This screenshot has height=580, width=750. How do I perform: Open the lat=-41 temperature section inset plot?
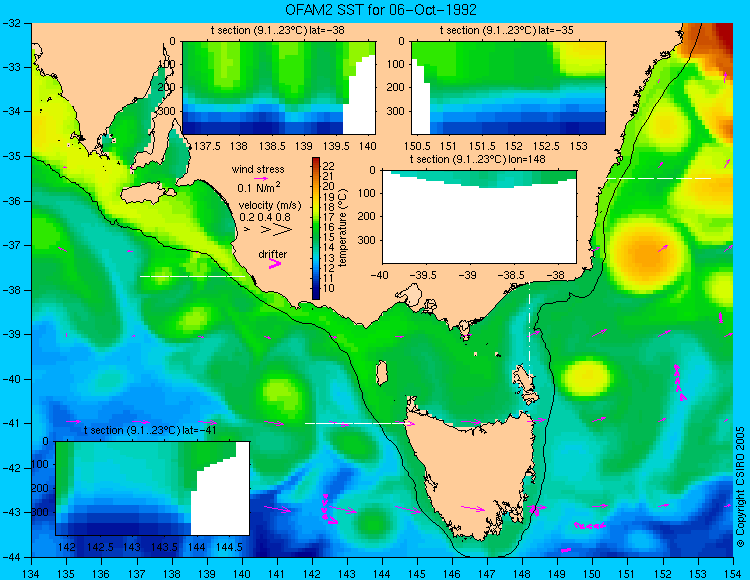pyautogui.click(x=153, y=488)
